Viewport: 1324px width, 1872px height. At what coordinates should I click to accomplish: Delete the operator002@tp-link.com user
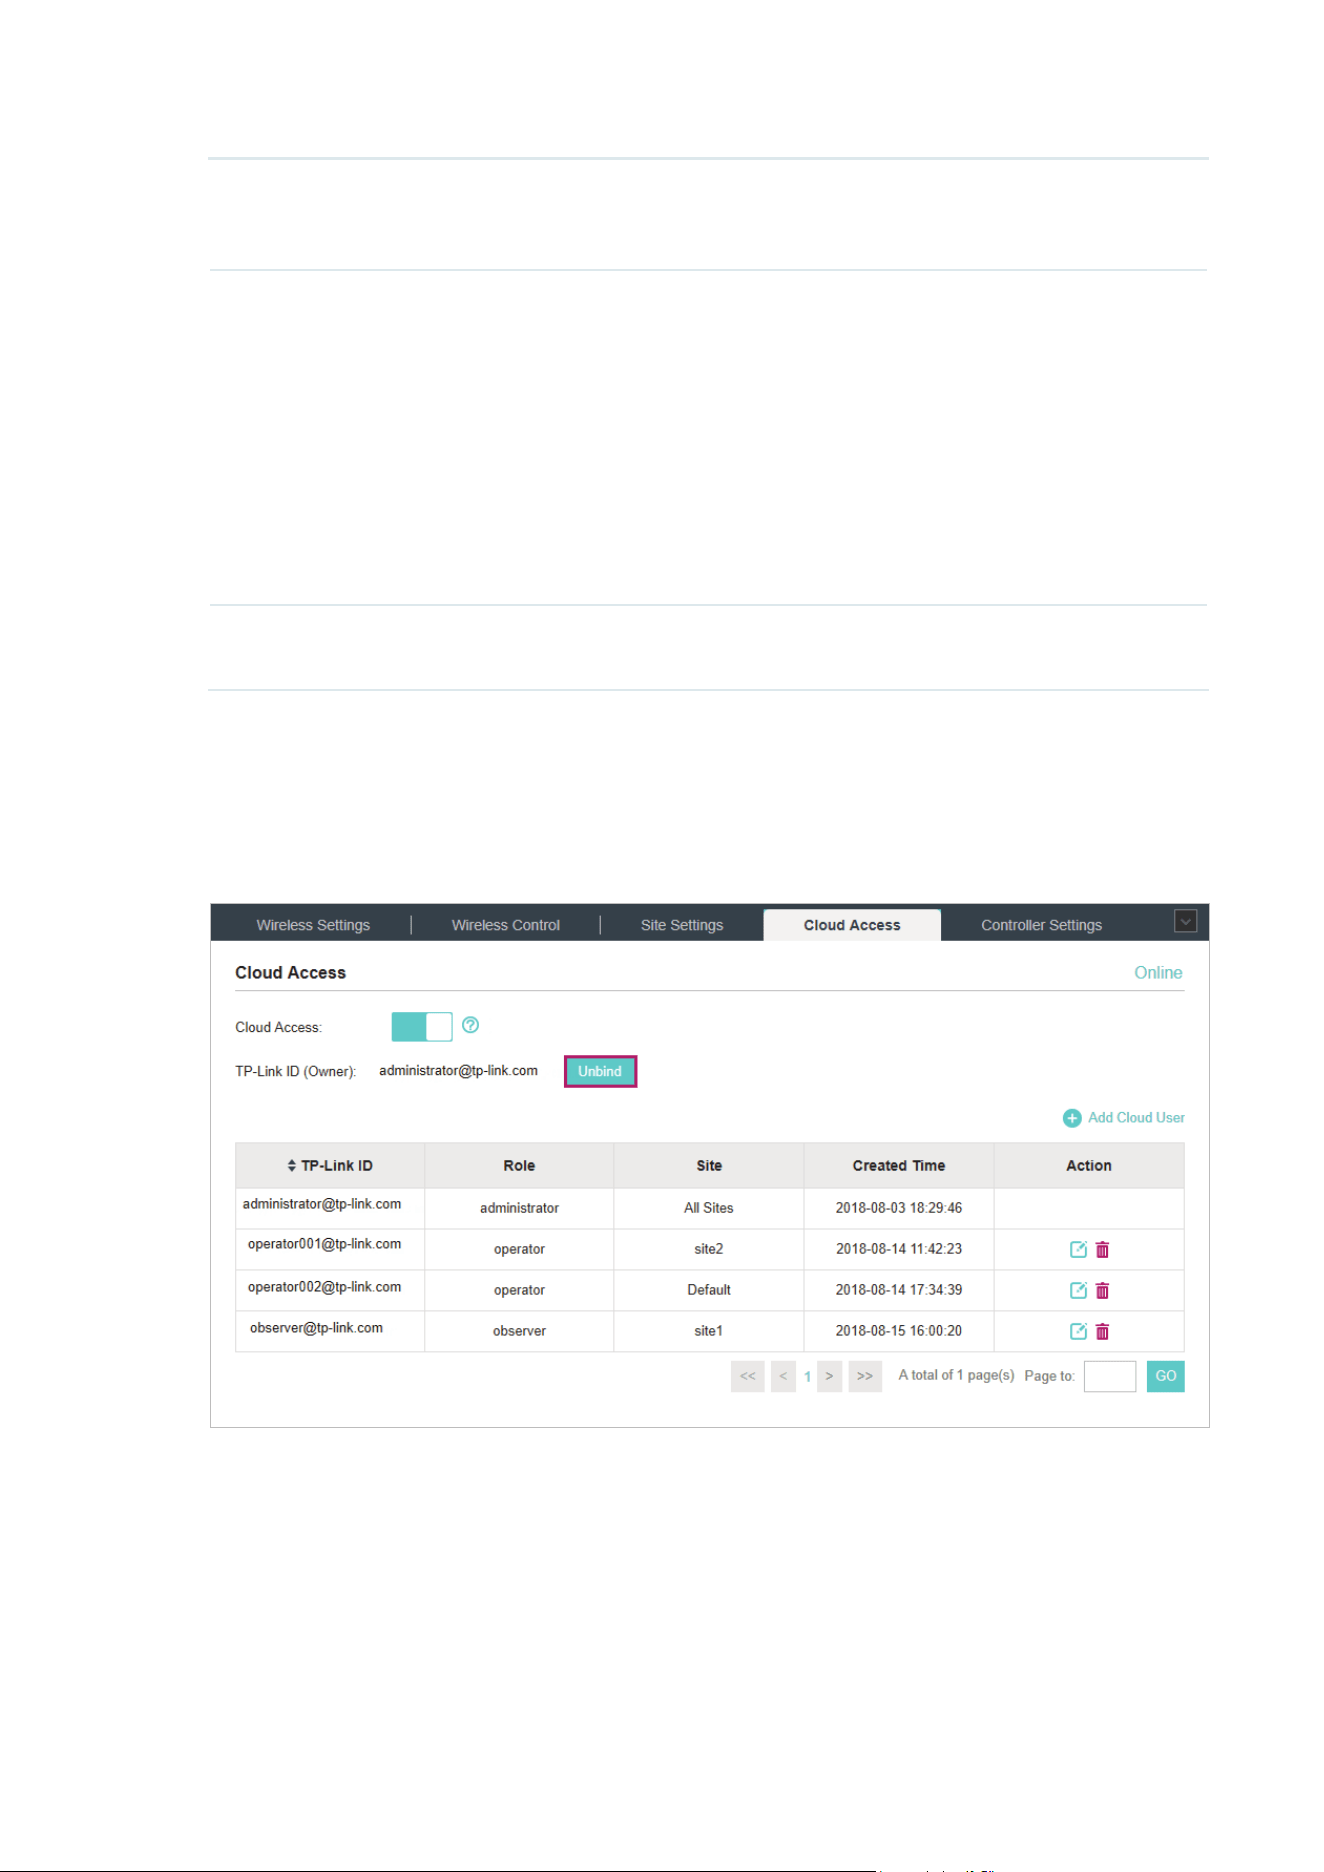point(1102,1290)
